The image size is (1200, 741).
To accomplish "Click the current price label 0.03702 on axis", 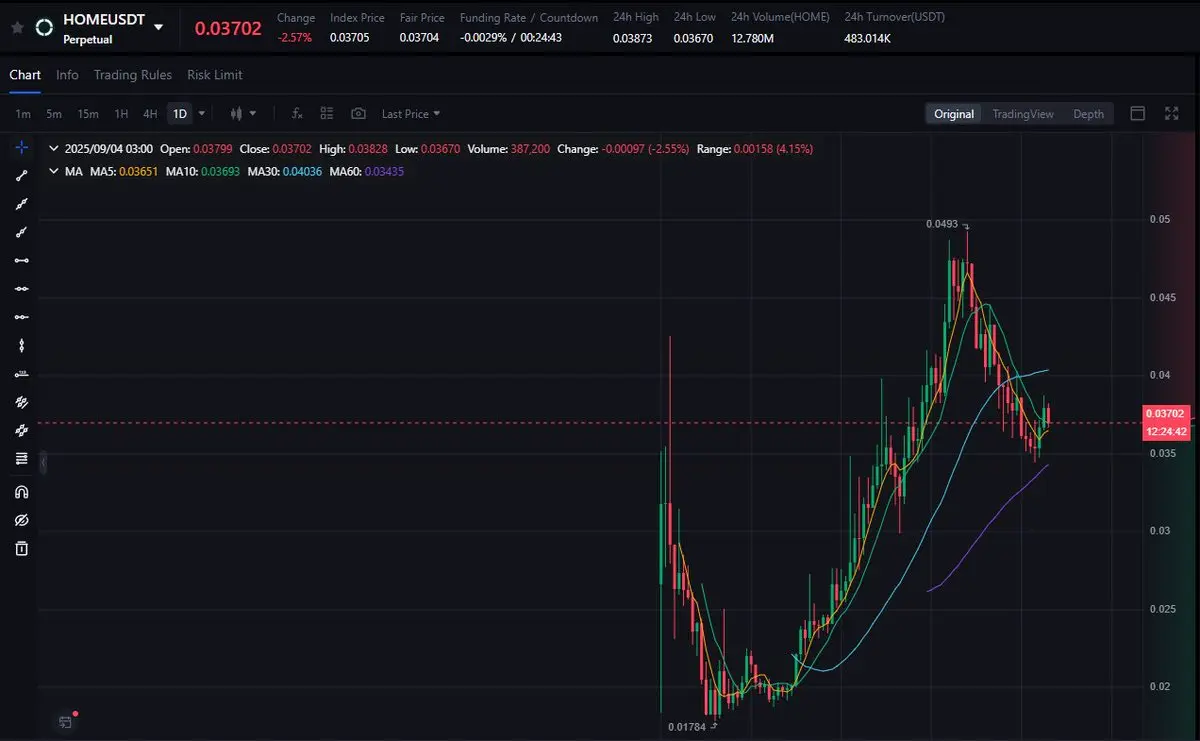I will click(x=1165, y=413).
